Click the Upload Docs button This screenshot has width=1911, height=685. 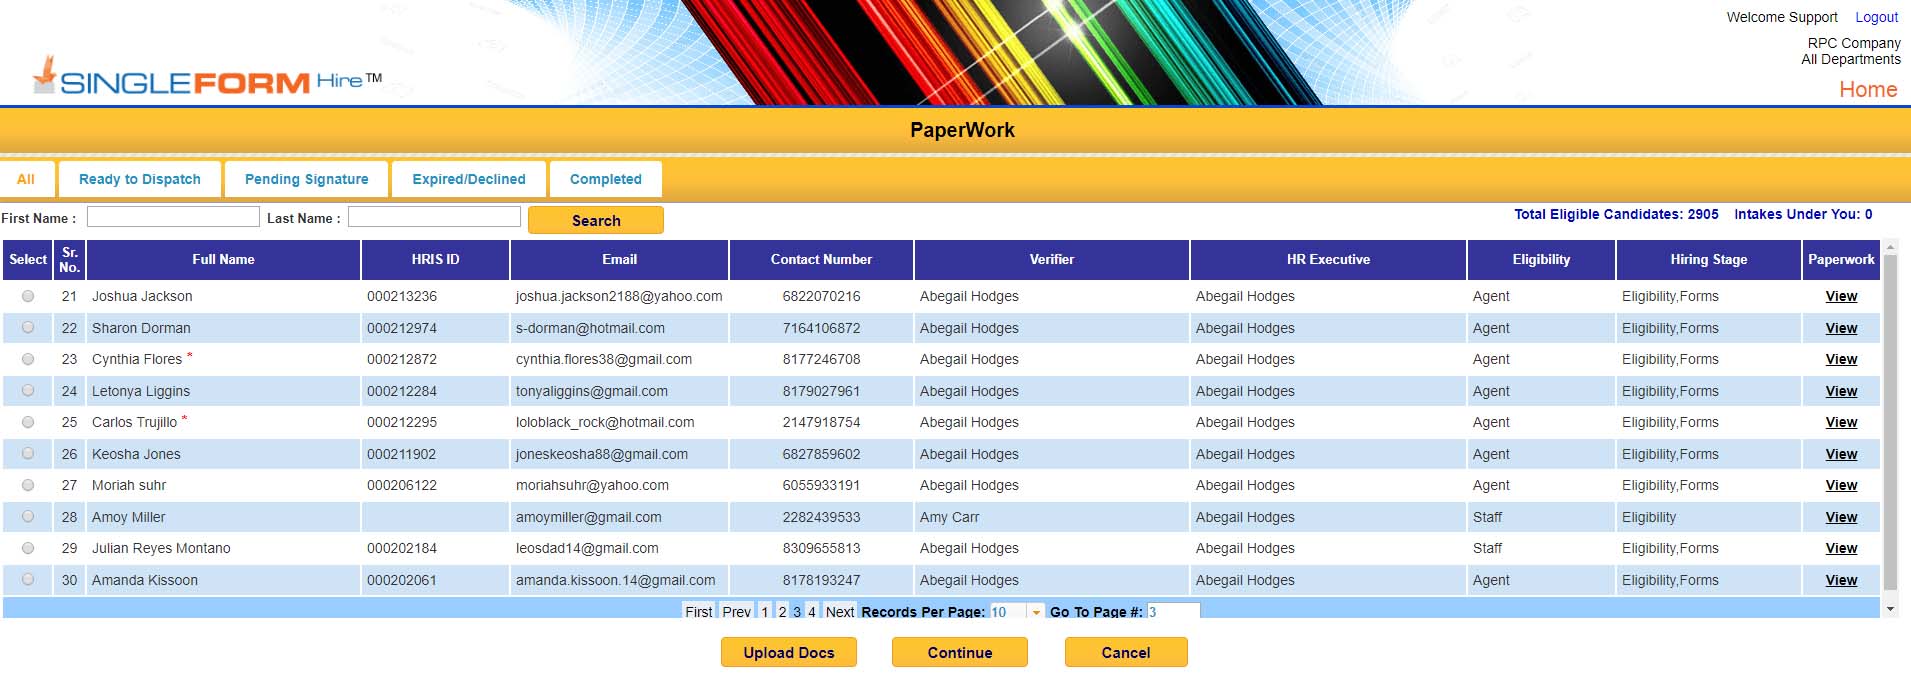point(788,652)
